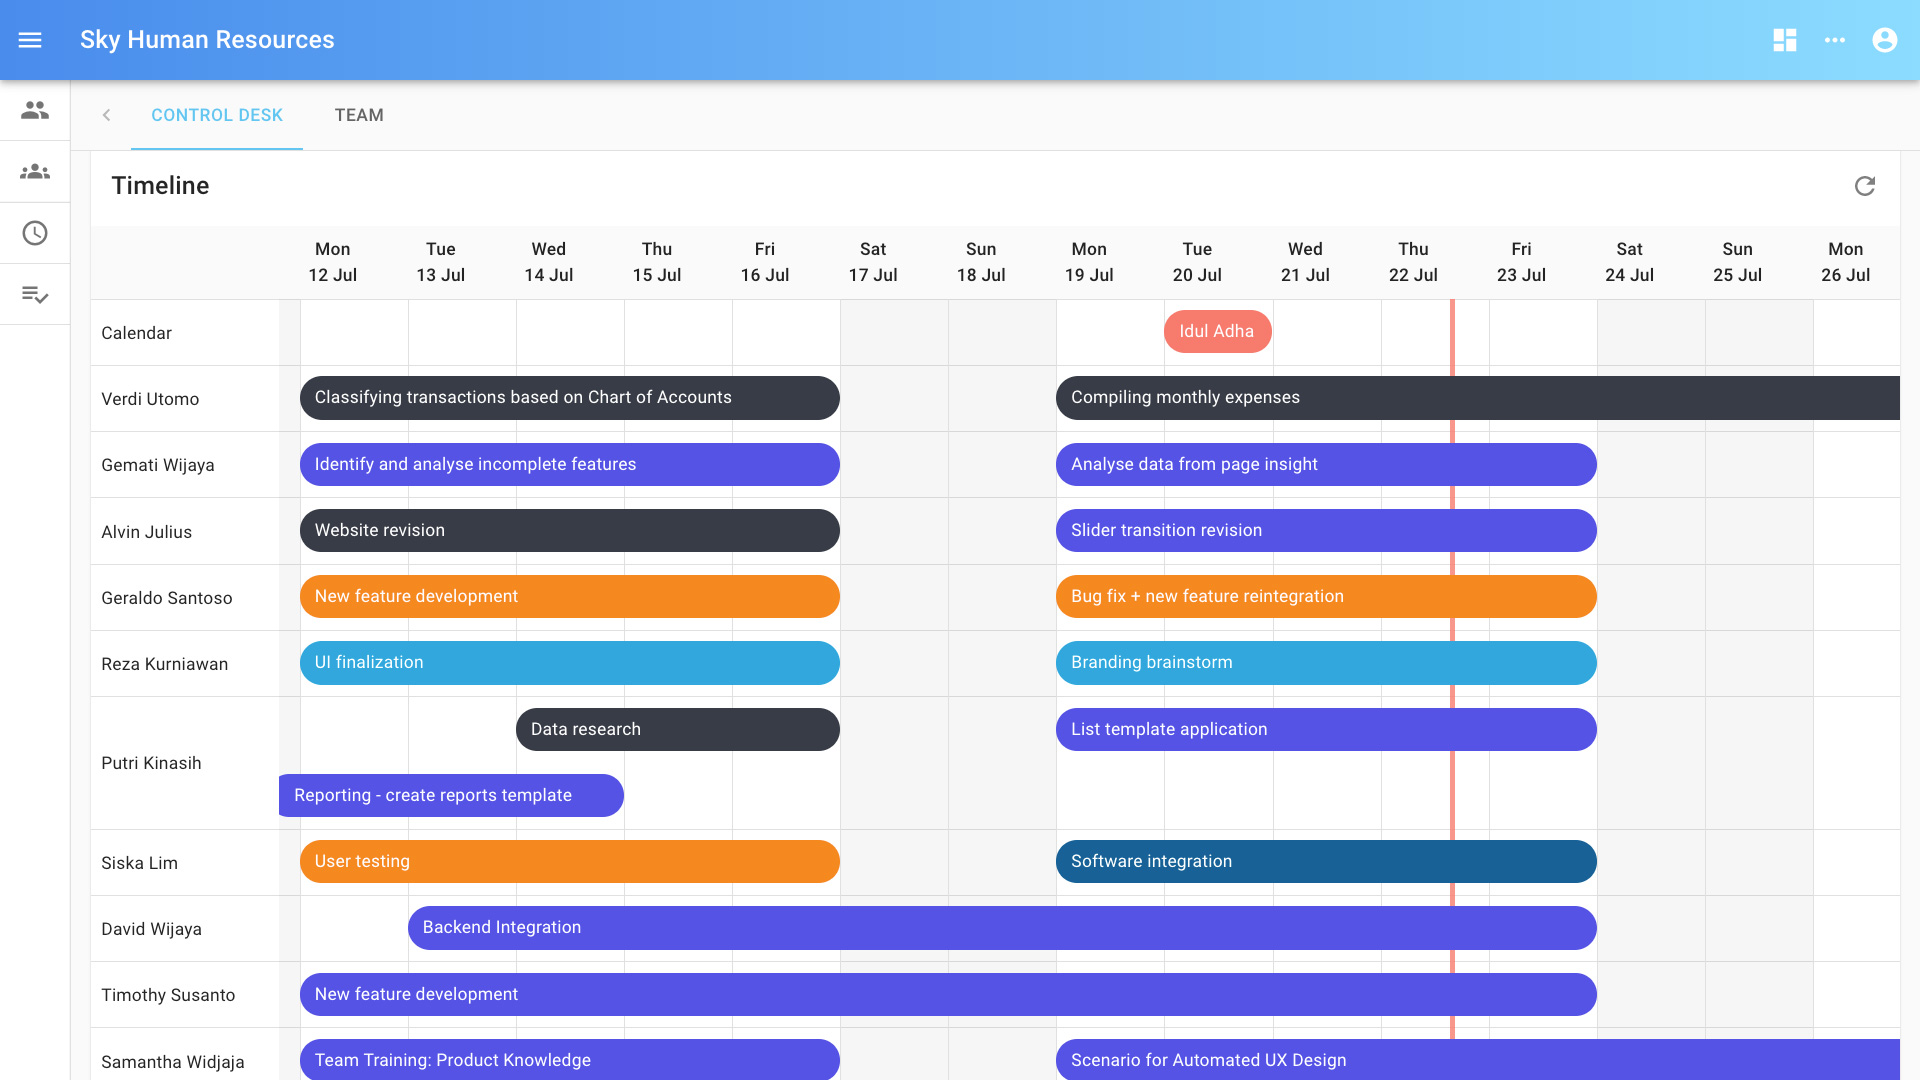Select the orange New feature development bar
The width and height of the screenshot is (1920, 1080).
(569, 596)
